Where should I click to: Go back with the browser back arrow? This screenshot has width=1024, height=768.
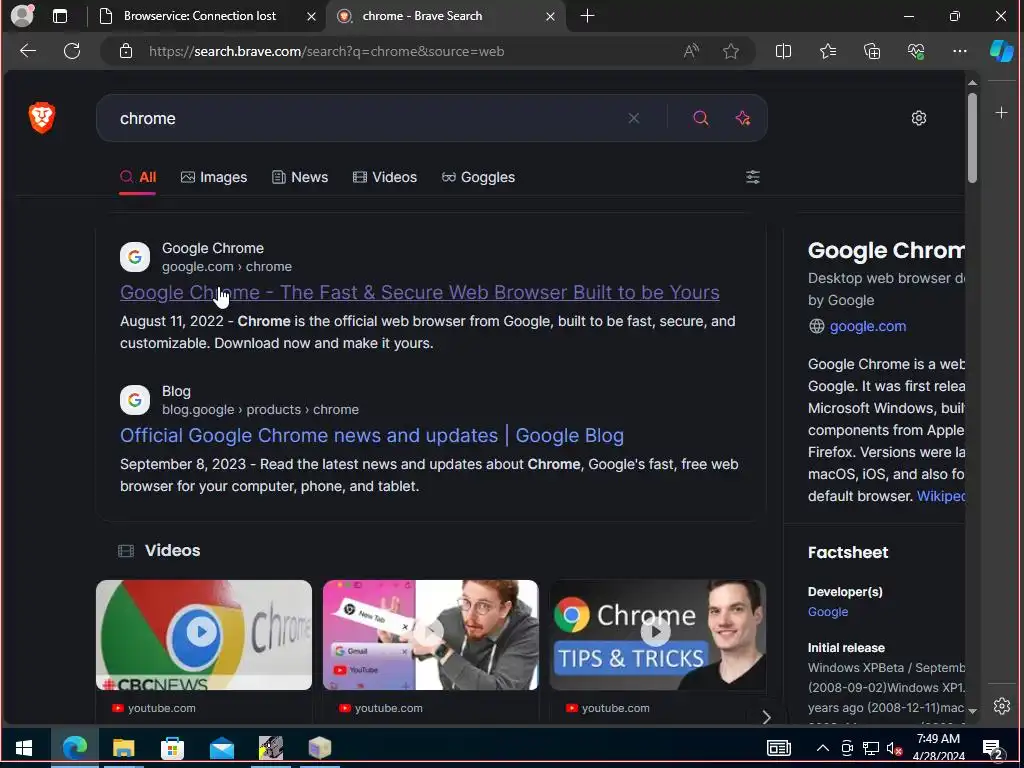[27, 51]
